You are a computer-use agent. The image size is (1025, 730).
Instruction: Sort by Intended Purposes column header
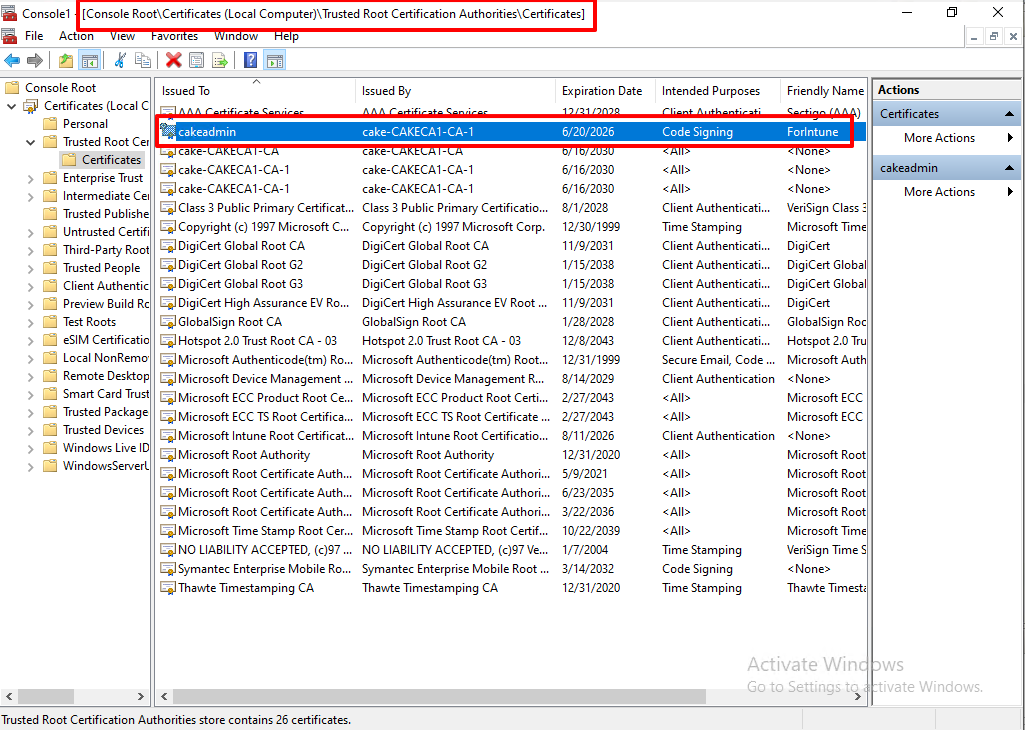click(x=718, y=91)
